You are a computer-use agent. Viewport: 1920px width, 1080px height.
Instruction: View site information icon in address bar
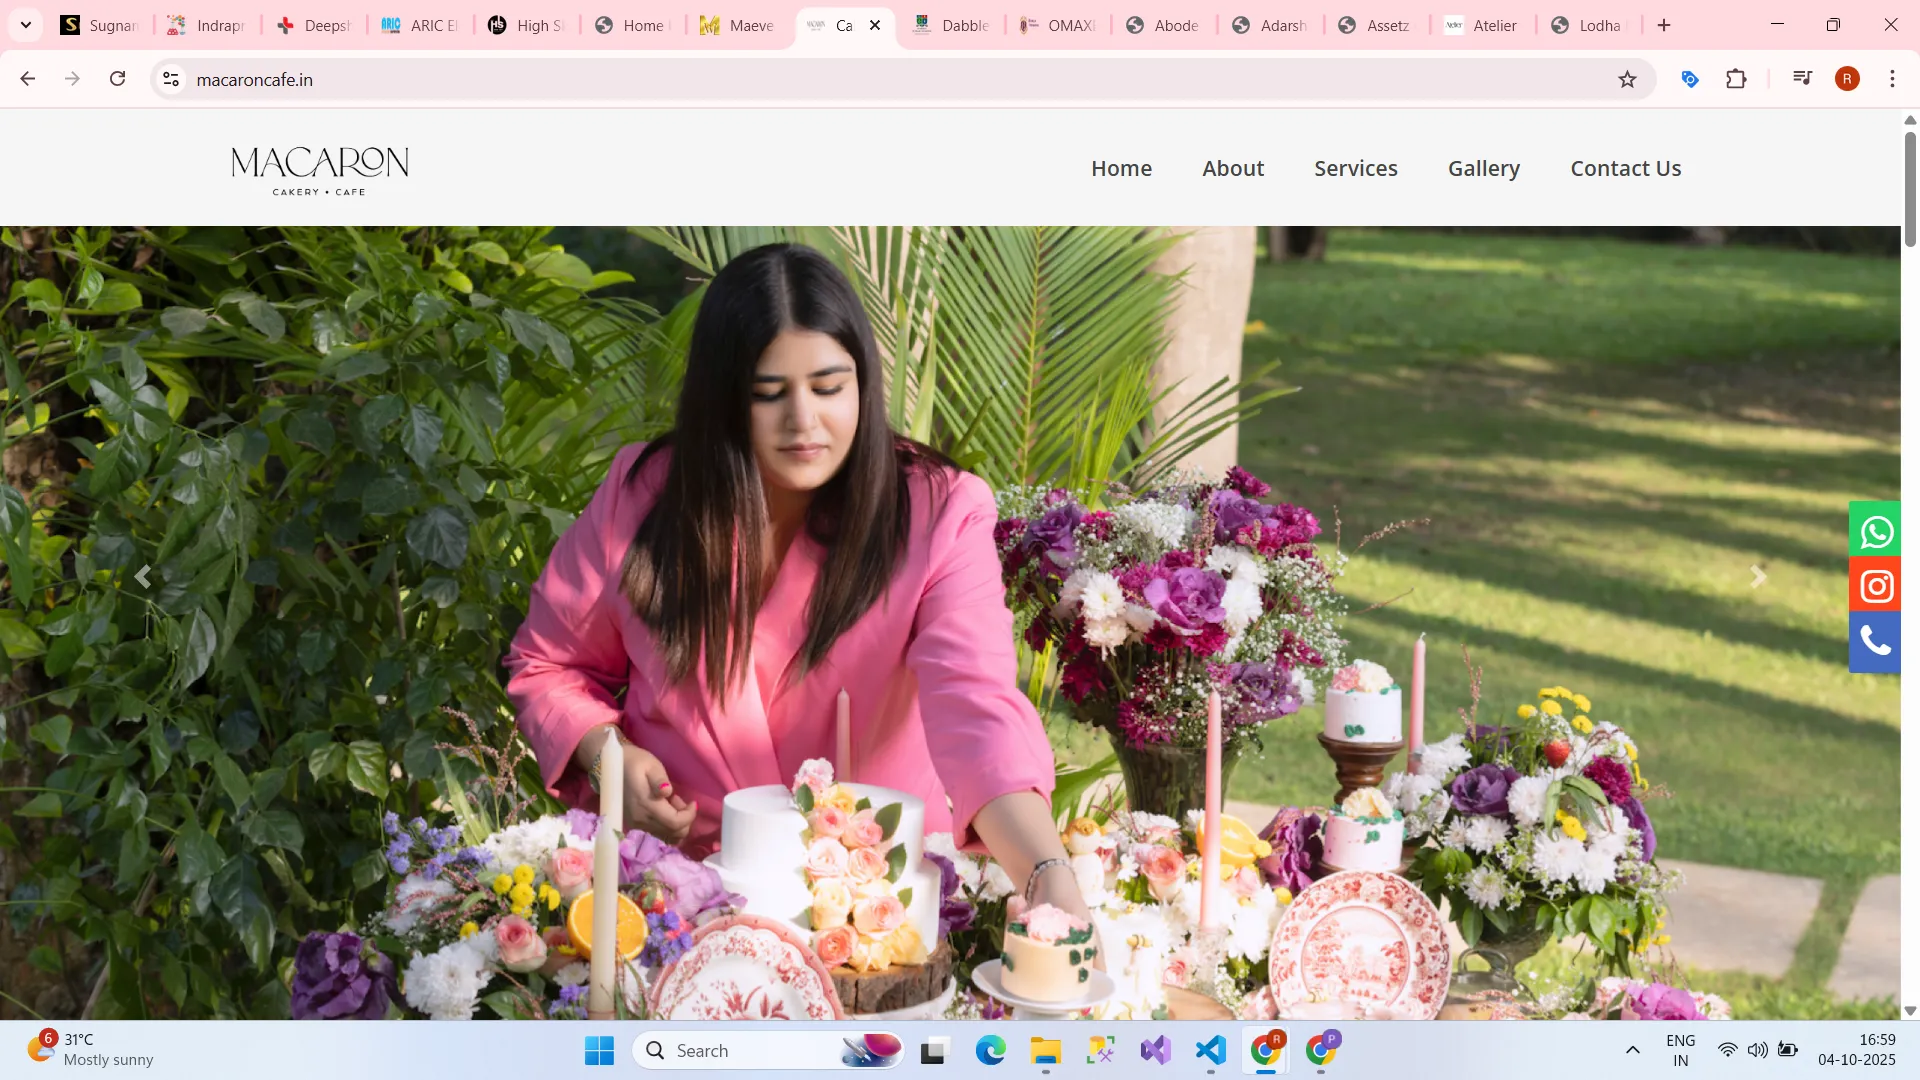171,79
